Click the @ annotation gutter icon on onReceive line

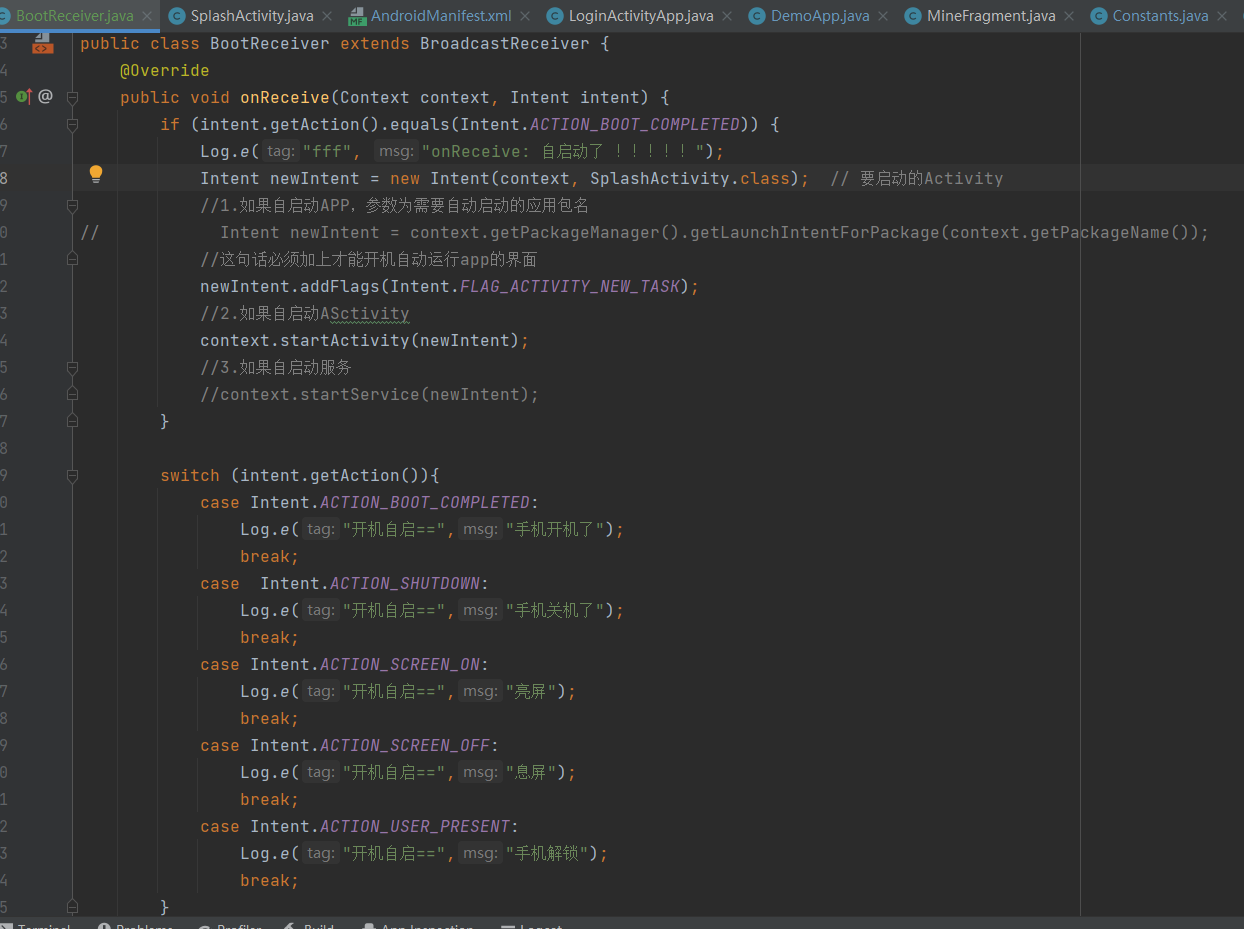(x=46, y=97)
